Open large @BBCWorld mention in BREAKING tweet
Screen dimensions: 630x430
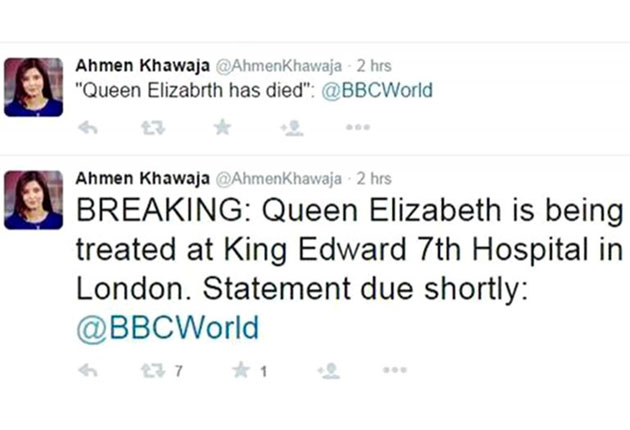point(167,328)
